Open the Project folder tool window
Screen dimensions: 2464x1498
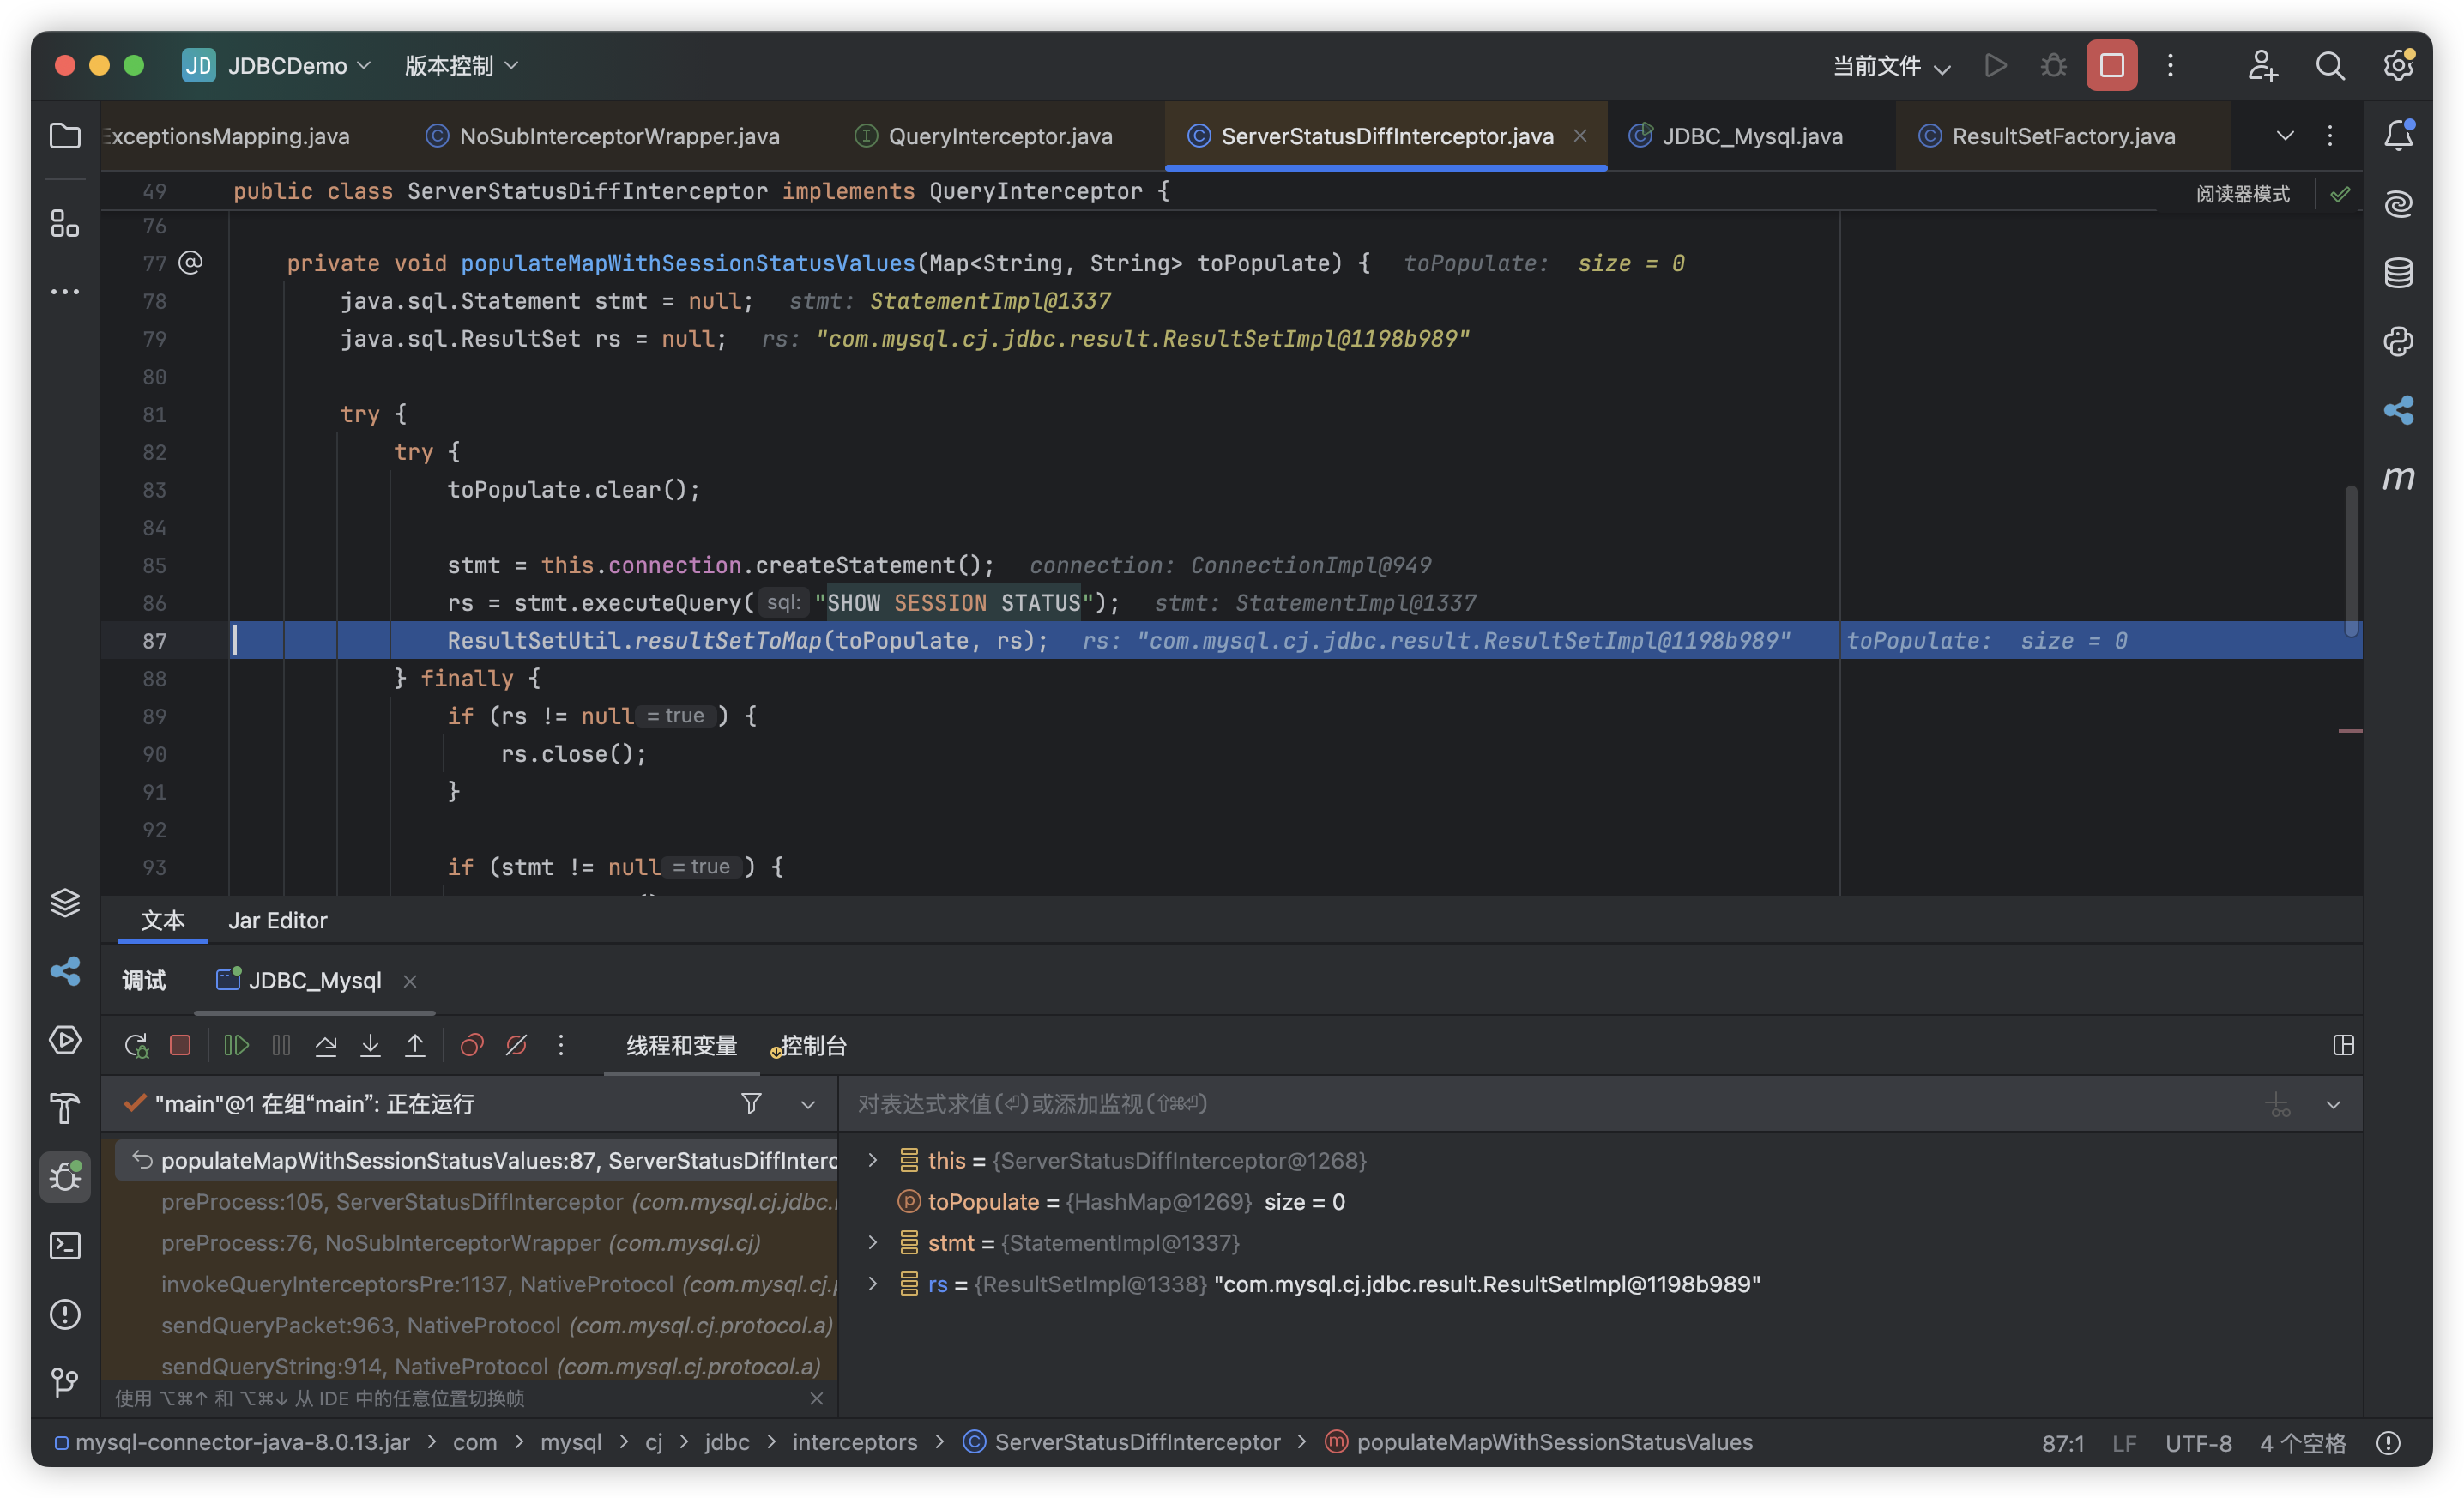pos(65,135)
